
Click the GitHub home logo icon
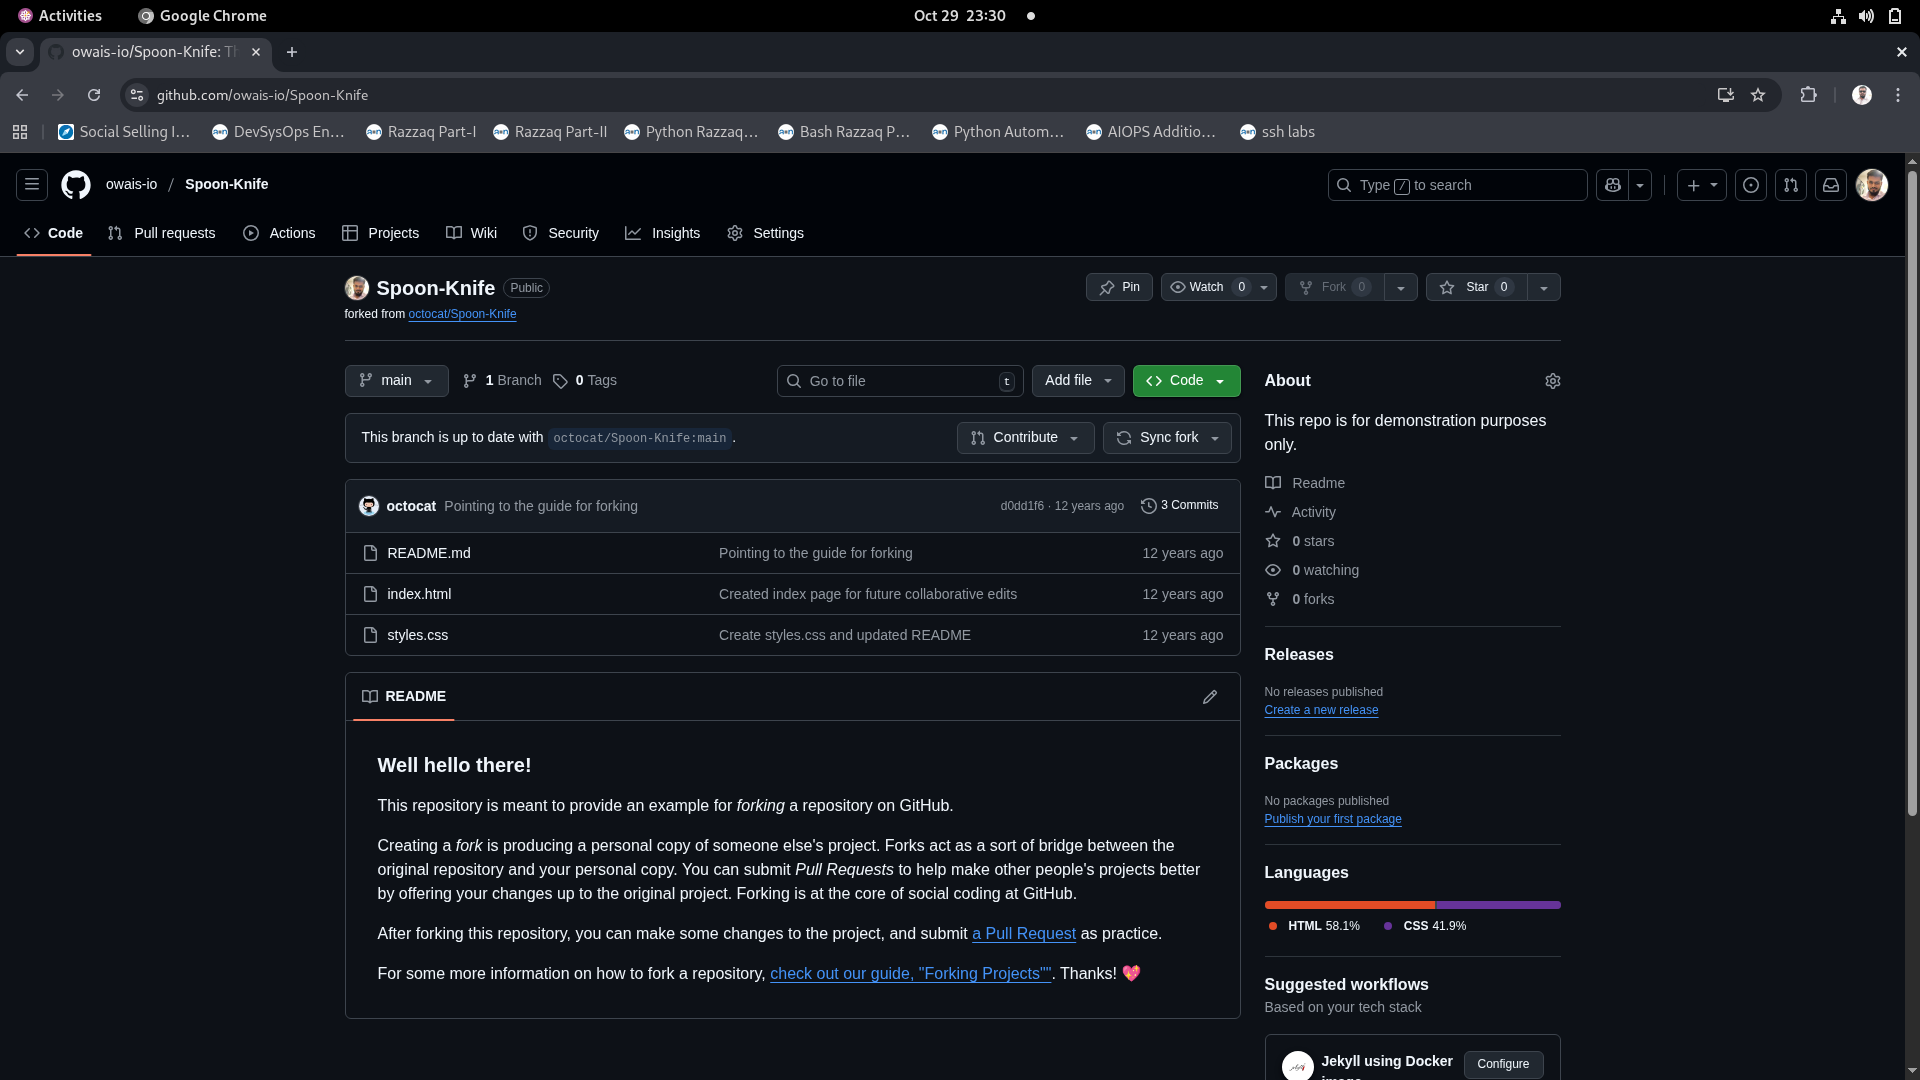75,185
